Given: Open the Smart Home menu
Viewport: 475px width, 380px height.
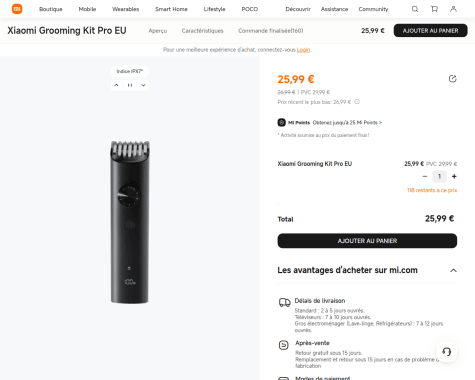Looking at the screenshot, I should pyautogui.click(x=171, y=9).
